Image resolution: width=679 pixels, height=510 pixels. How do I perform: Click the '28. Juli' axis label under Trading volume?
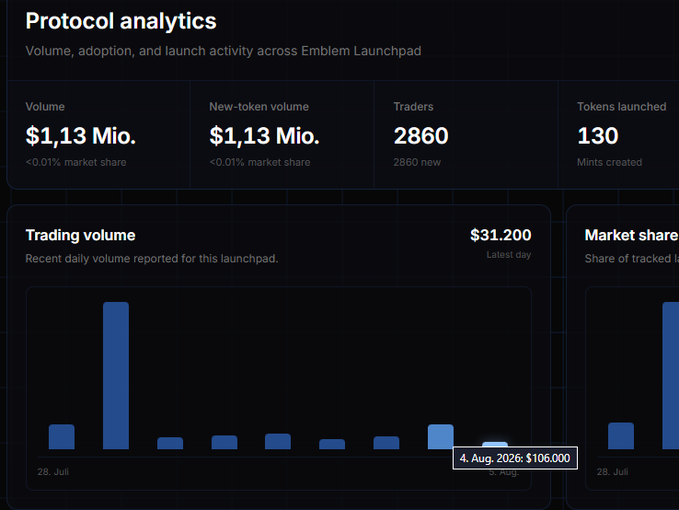tap(53, 472)
